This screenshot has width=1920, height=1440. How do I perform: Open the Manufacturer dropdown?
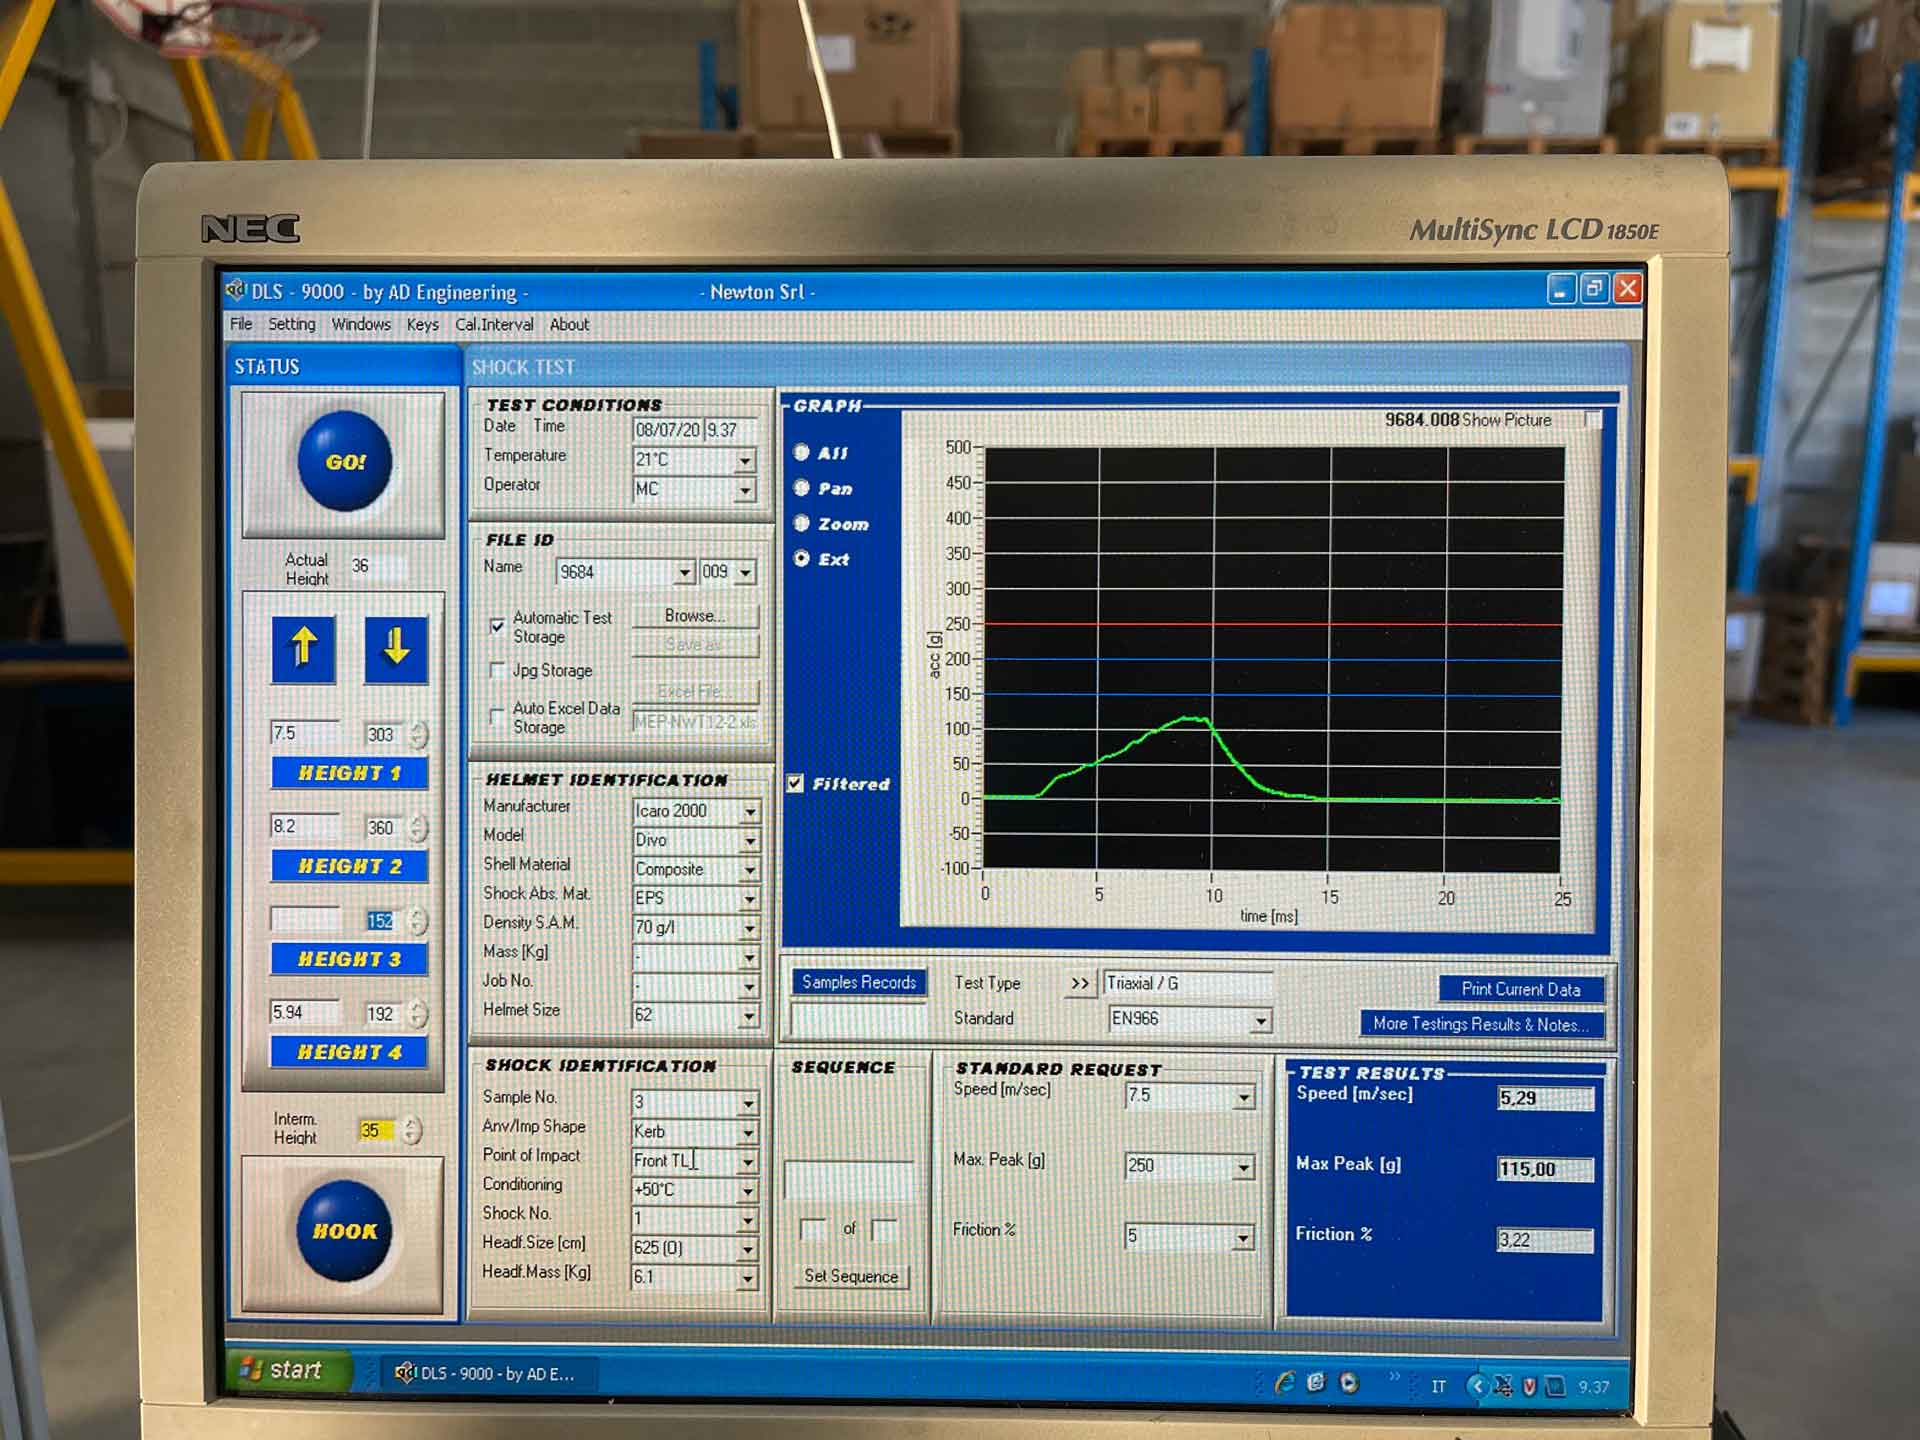pos(749,811)
